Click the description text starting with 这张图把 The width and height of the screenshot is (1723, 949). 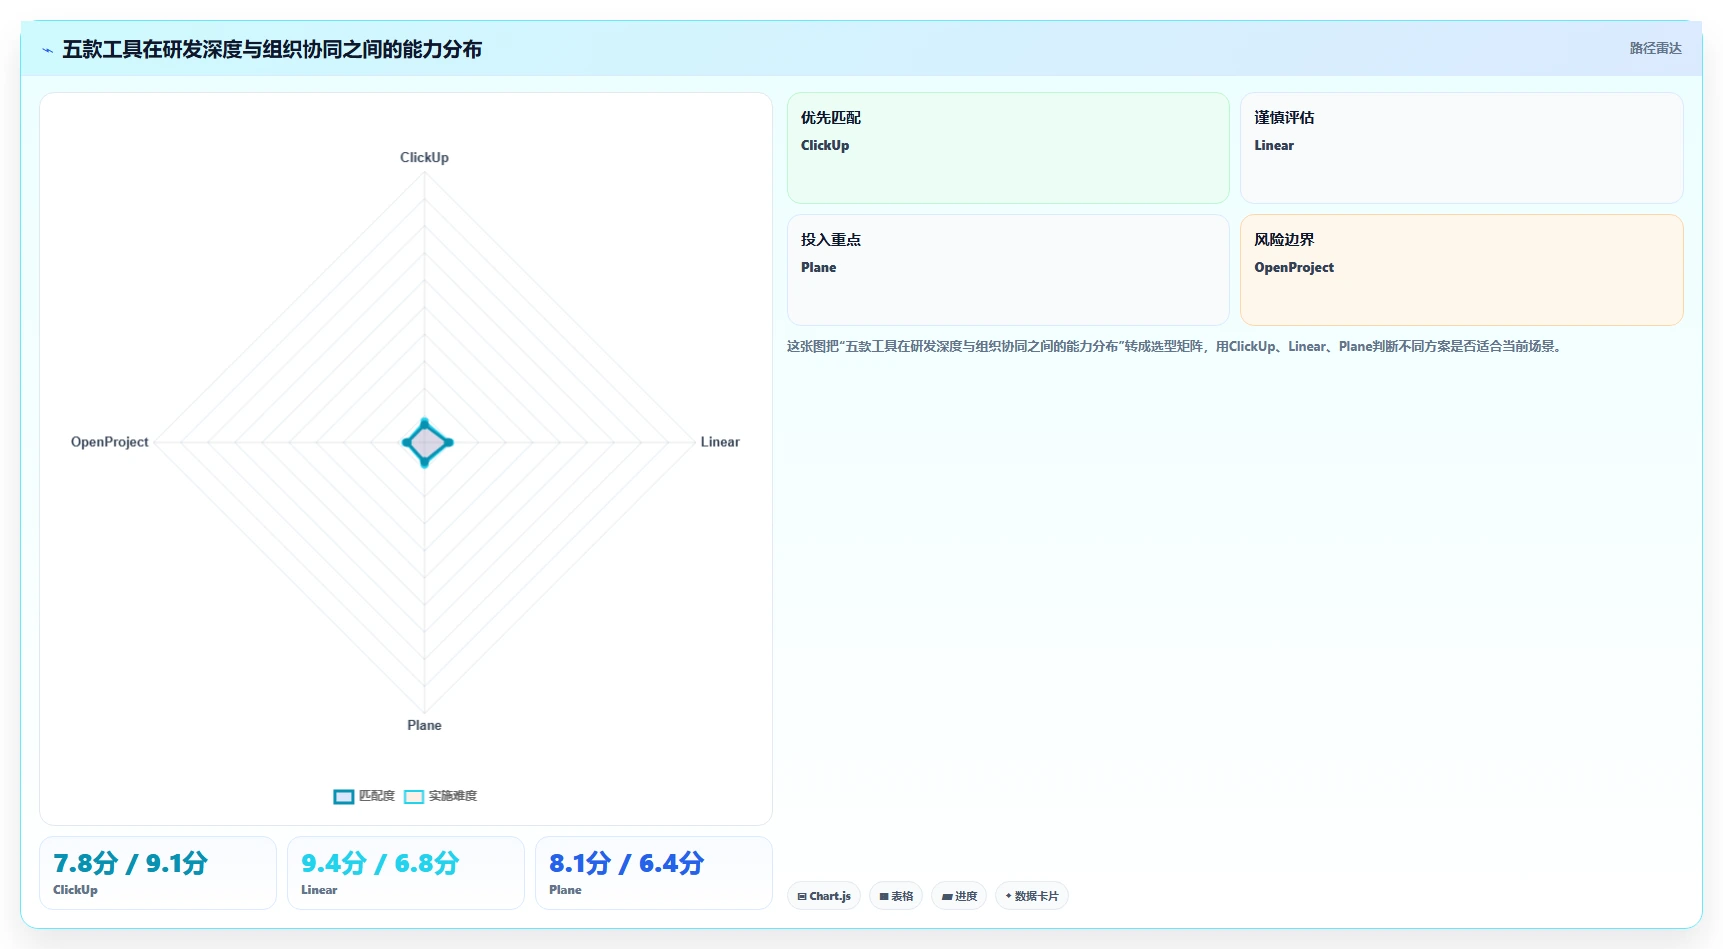point(1176,347)
